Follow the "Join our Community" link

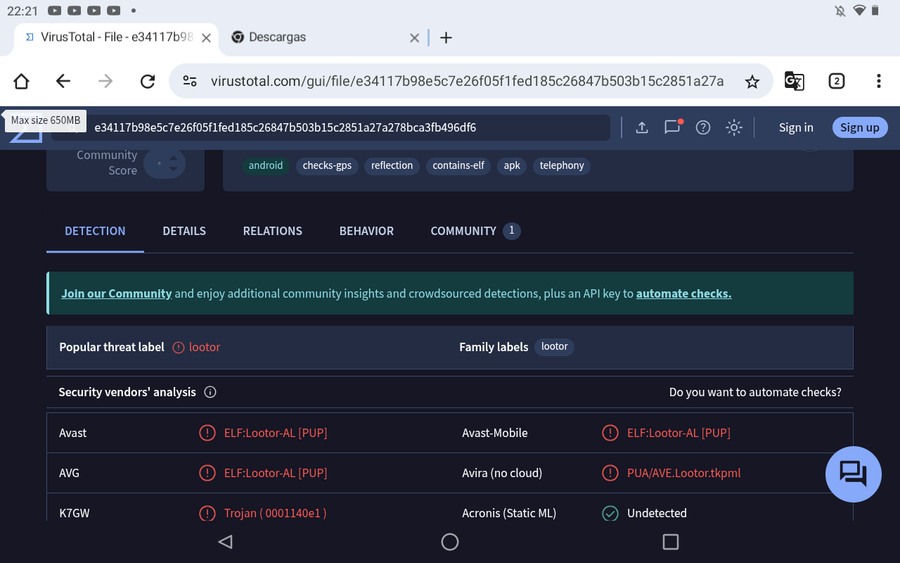116,294
